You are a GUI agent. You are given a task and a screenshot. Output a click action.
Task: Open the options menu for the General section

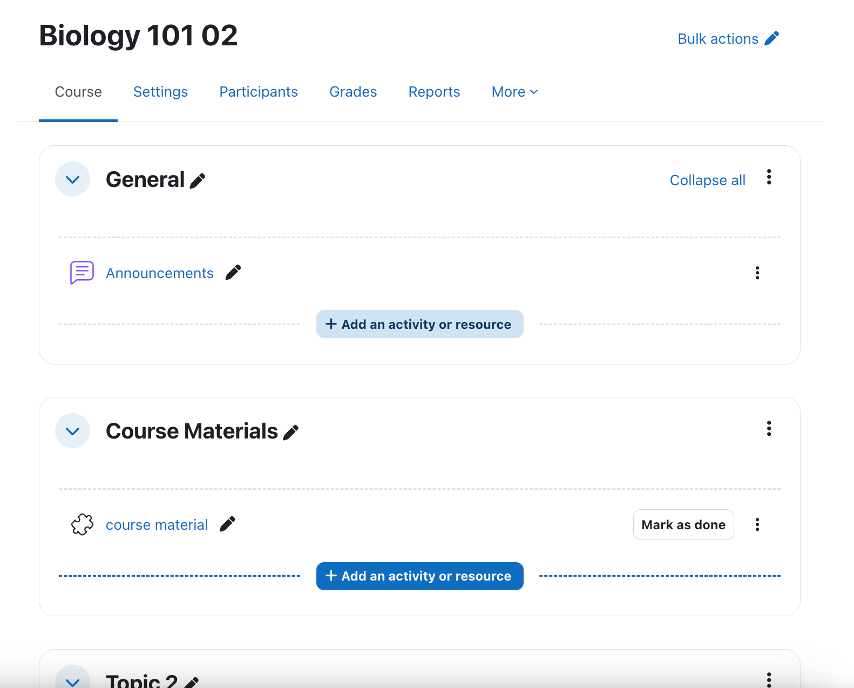pyautogui.click(x=769, y=177)
